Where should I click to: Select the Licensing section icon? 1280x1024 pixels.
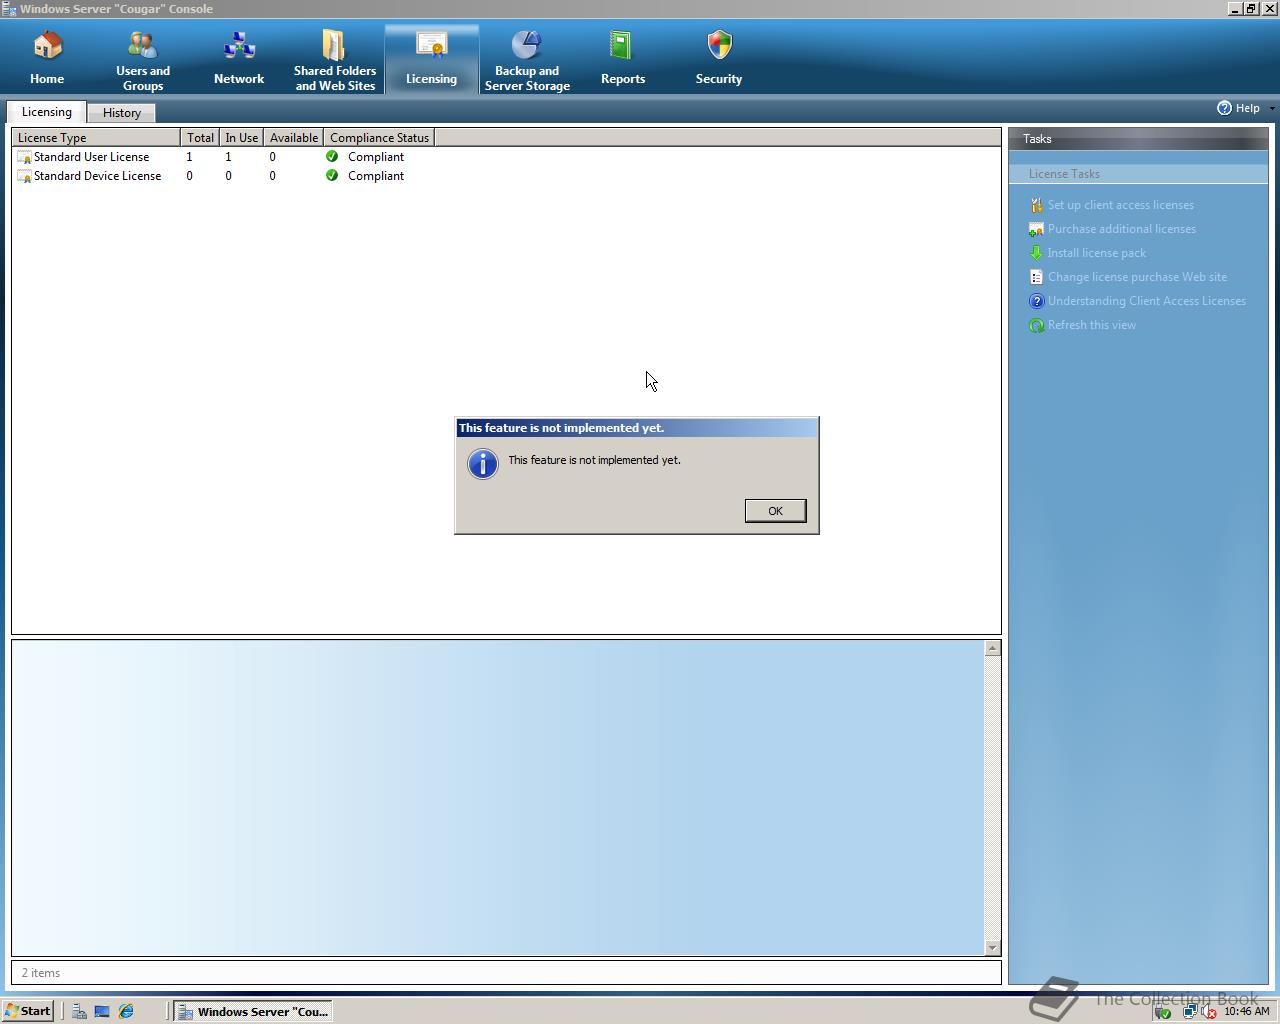click(x=431, y=46)
